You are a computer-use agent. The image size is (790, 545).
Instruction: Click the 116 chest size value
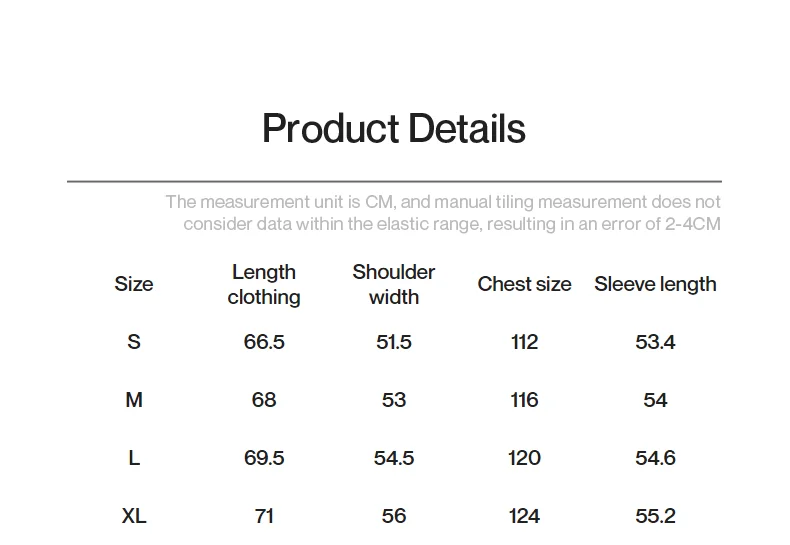524,400
